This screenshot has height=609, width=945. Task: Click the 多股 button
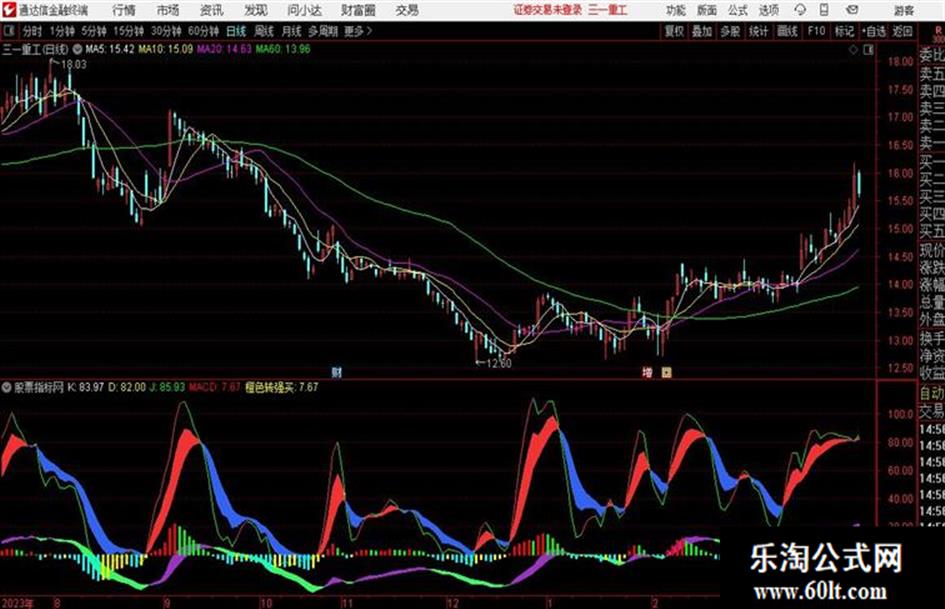click(730, 31)
